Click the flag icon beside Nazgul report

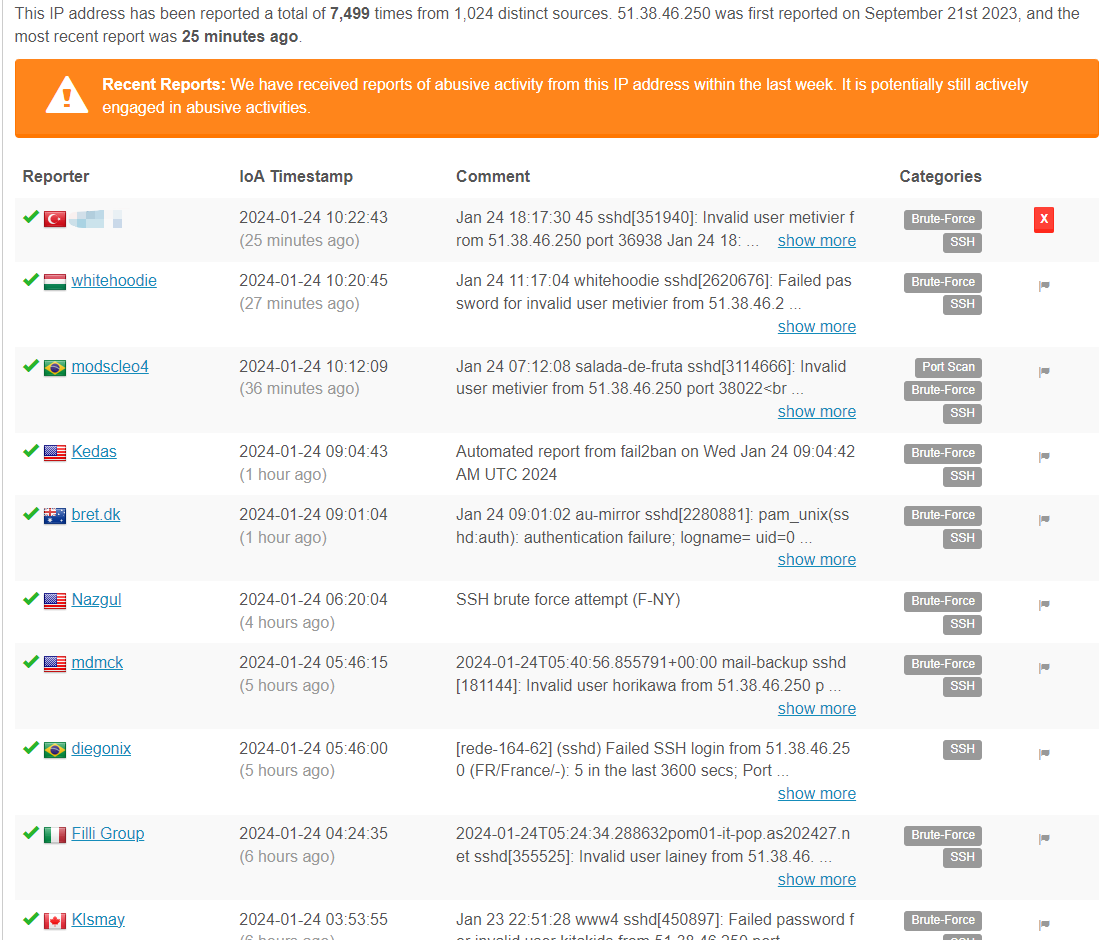coord(1044,605)
